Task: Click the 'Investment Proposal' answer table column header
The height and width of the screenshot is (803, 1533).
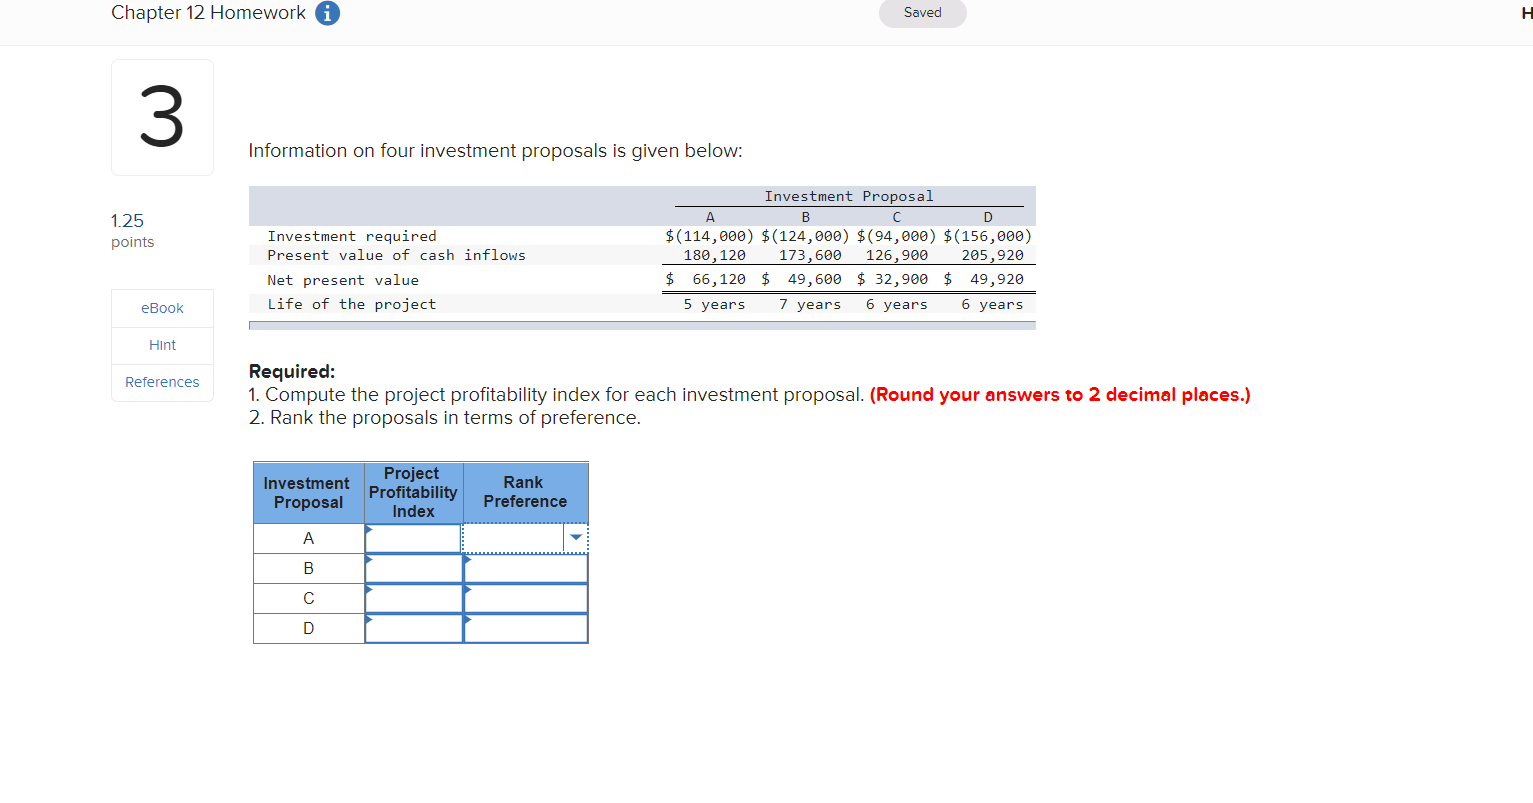Action: (x=307, y=493)
